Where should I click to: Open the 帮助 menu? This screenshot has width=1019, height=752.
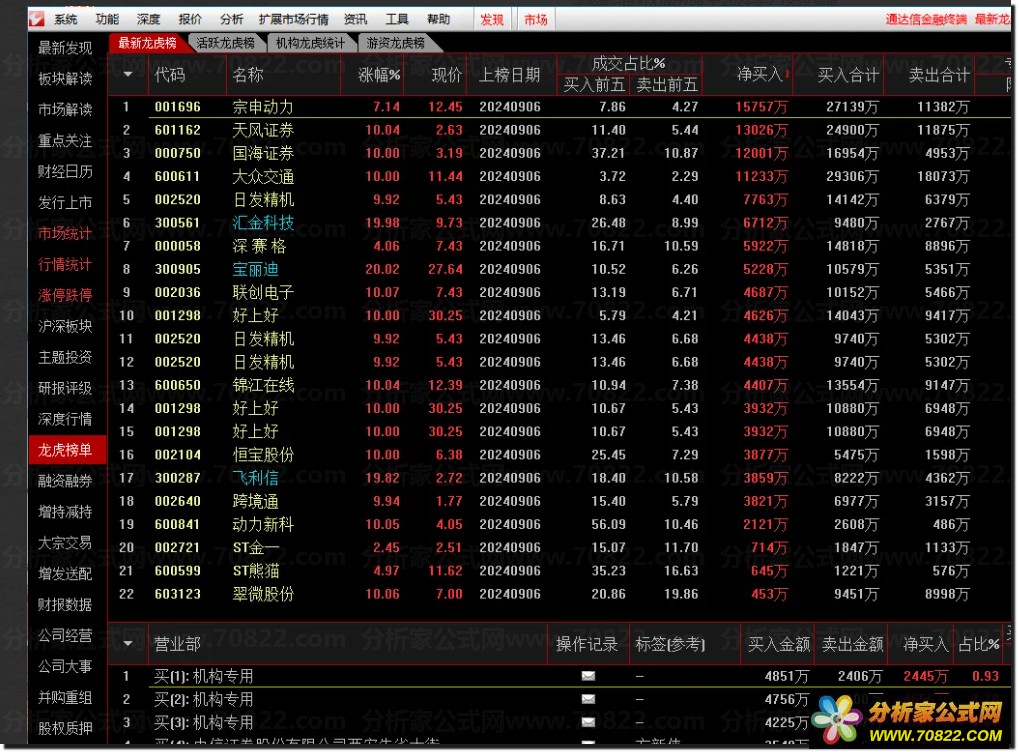point(439,19)
